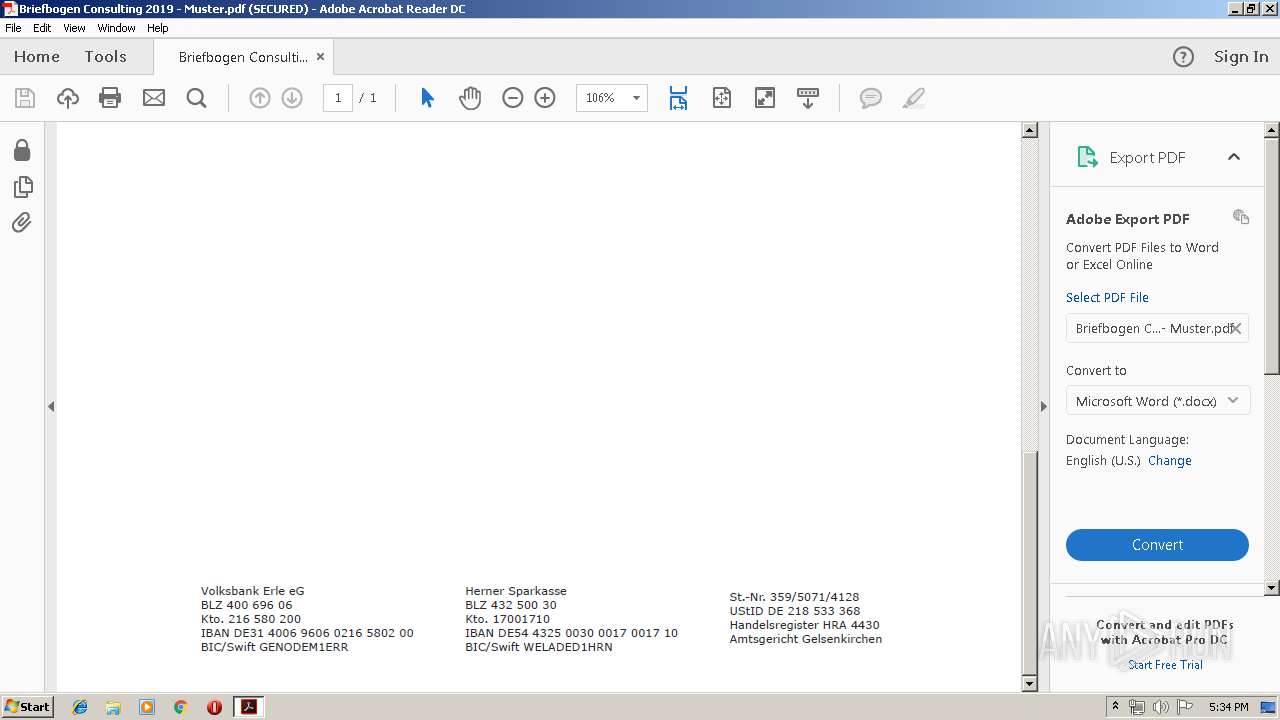This screenshot has width=1280, height=720.
Task: Click the blue Convert button
Action: click(1157, 545)
